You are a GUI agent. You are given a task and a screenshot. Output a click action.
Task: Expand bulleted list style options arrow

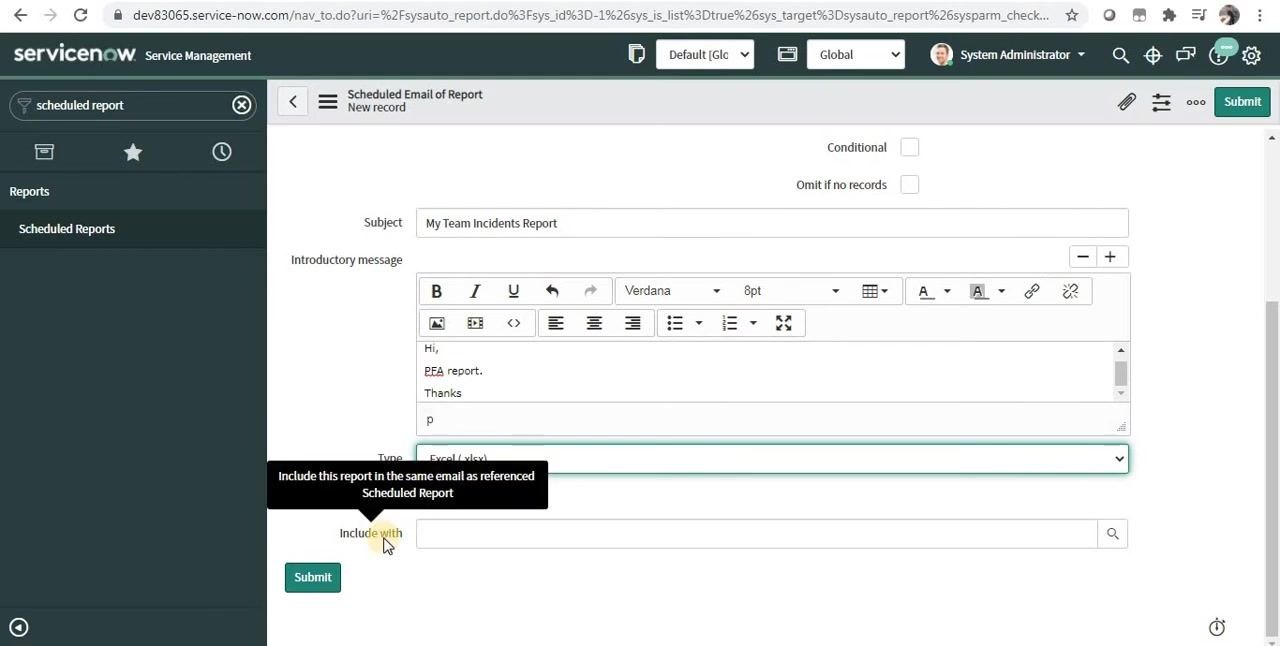click(x=699, y=323)
